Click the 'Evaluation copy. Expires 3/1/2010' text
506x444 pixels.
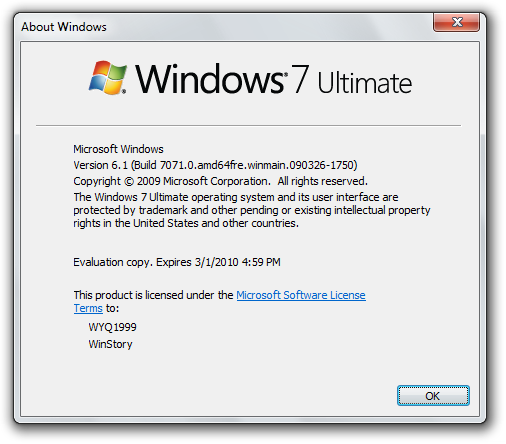[177, 262]
